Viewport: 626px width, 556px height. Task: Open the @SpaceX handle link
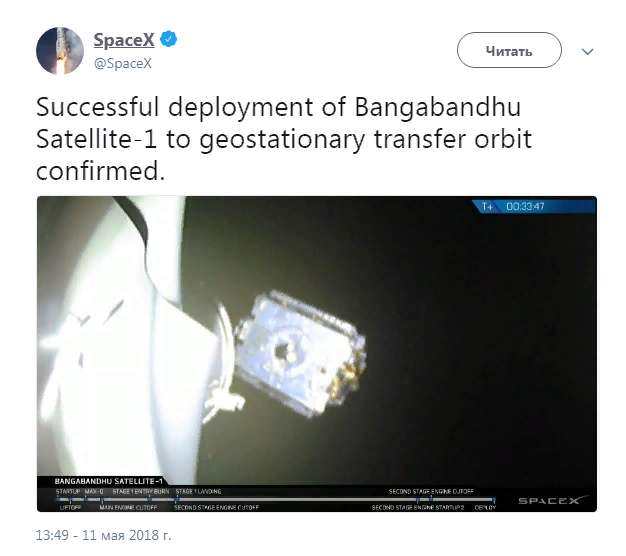[x=123, y=63]
